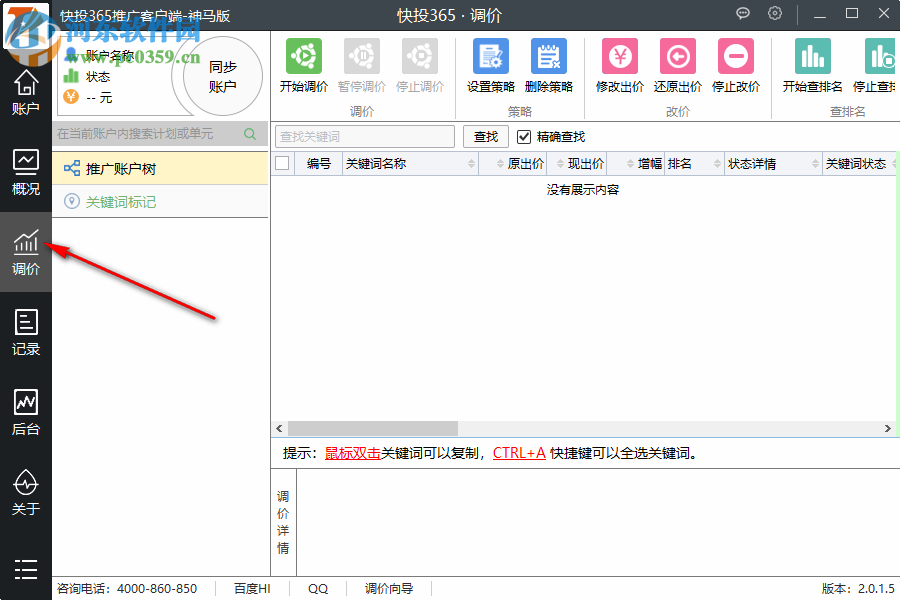Click the 版本: 2.0.1.5 version text
This screenshot has height=600, width=900.
pos(858,589)
